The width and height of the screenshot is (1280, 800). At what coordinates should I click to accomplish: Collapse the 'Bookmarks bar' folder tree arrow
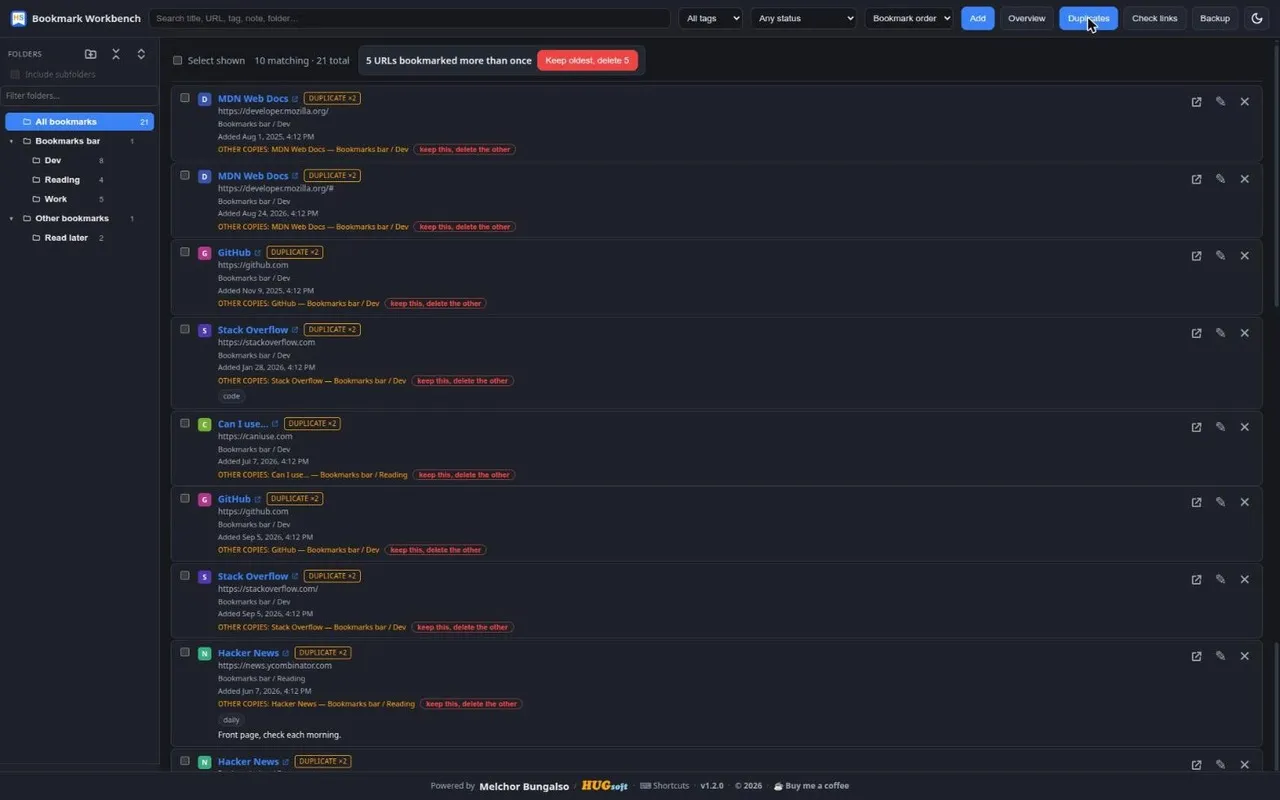pos(12,141)
